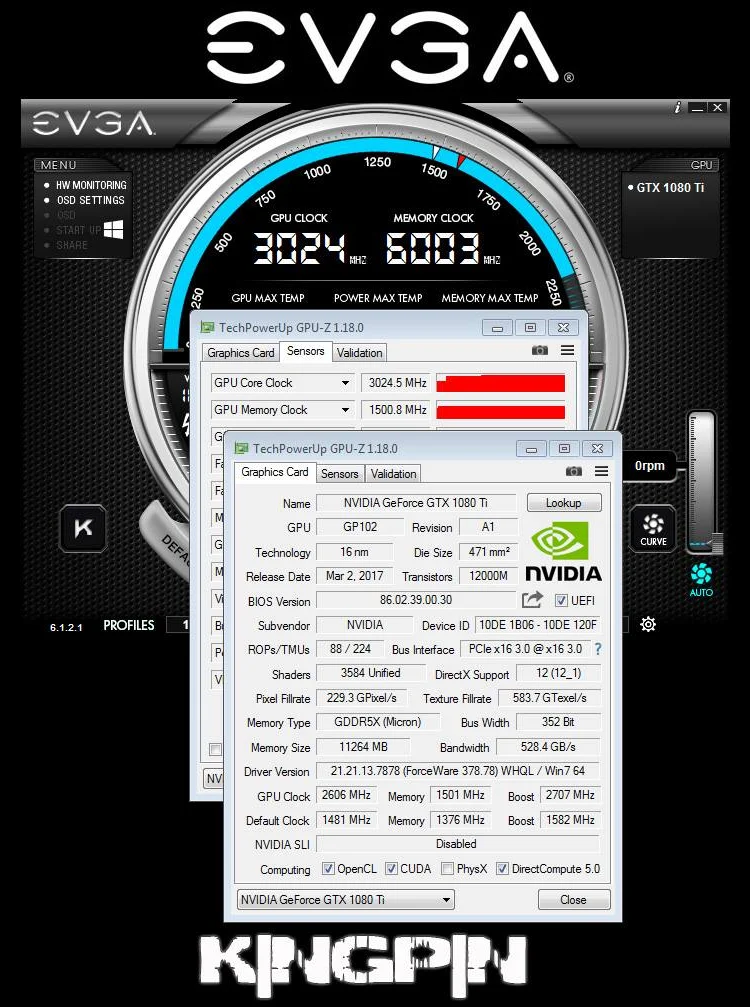Toggle the AUTO fan mode icon
The width and height of the screenshot is (750, 1007).
(701, 578)
